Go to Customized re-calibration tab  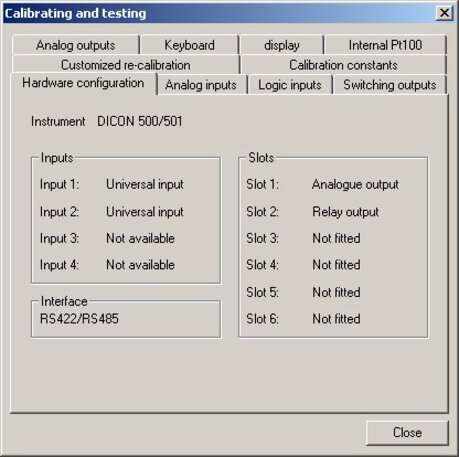pyautogui.click(x=126, y=65)
